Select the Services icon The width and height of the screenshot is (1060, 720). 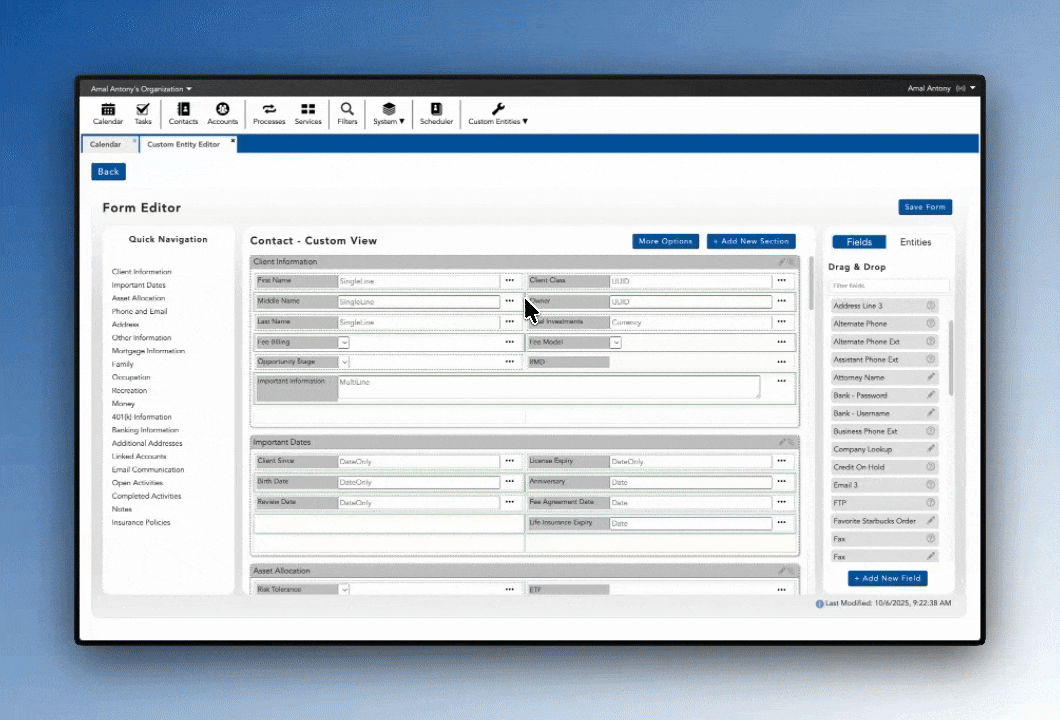click(x=307, y=112)
